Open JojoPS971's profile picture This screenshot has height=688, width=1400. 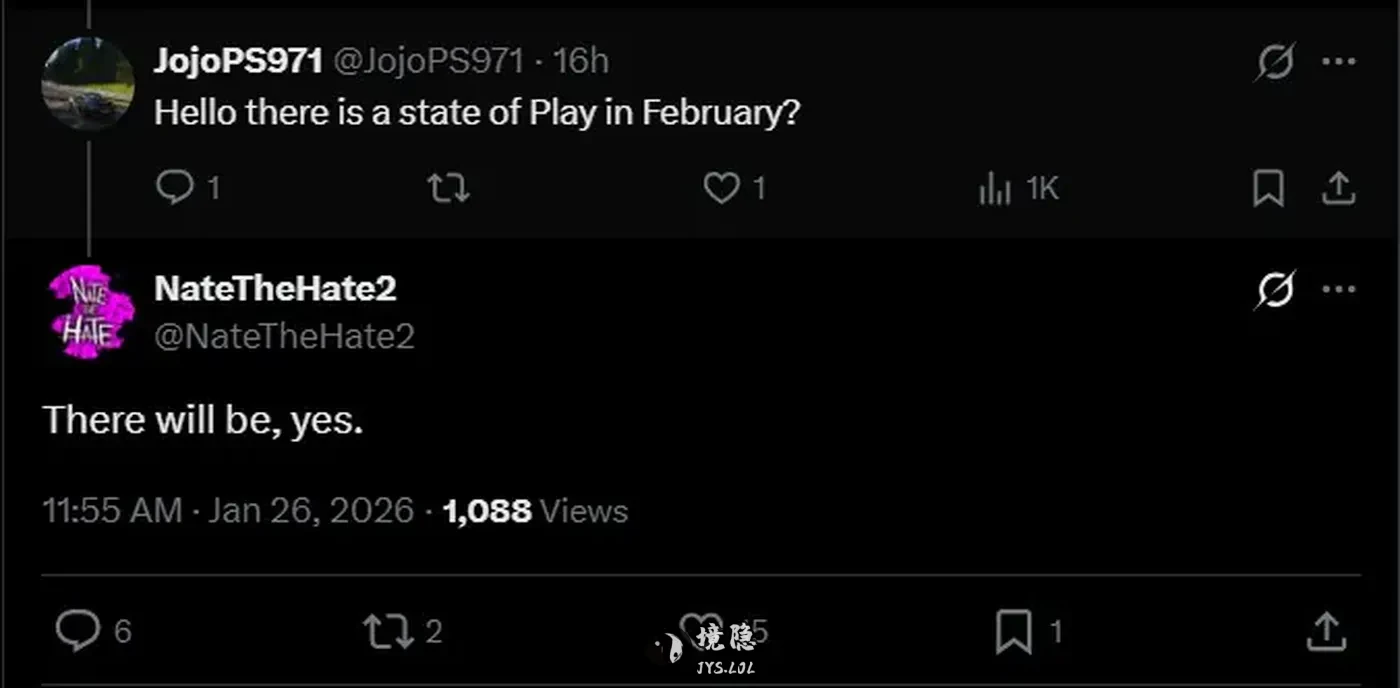click(88, 84)
